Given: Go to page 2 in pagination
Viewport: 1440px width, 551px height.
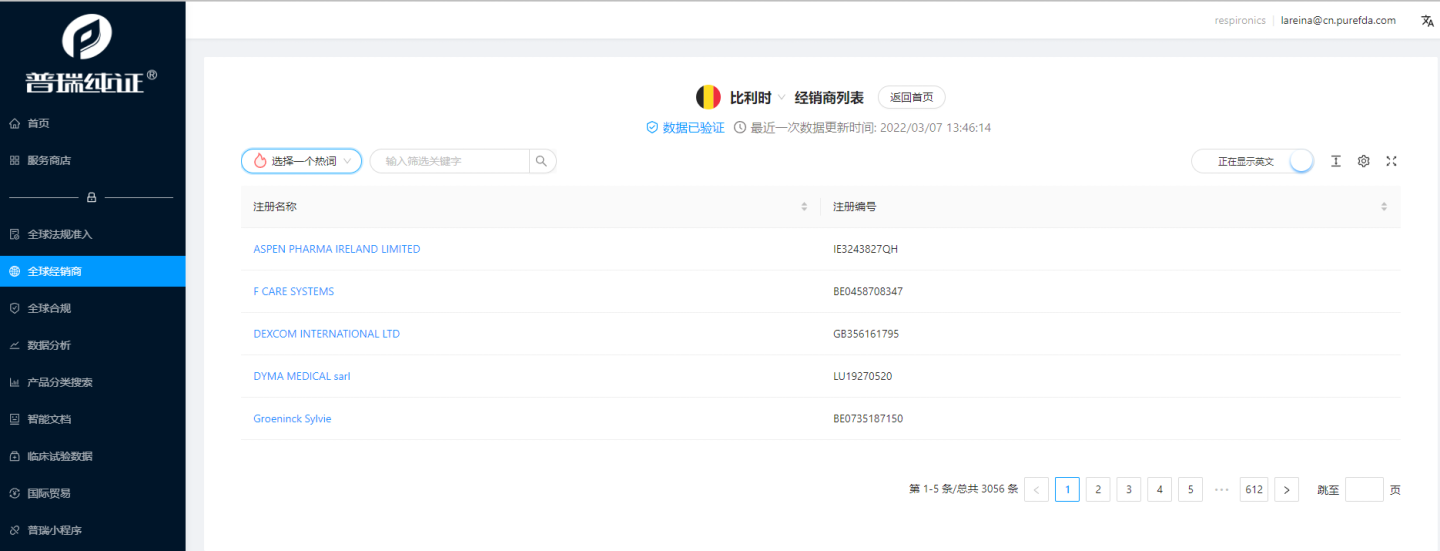Looking at the screenshot, I should 1098,489.
